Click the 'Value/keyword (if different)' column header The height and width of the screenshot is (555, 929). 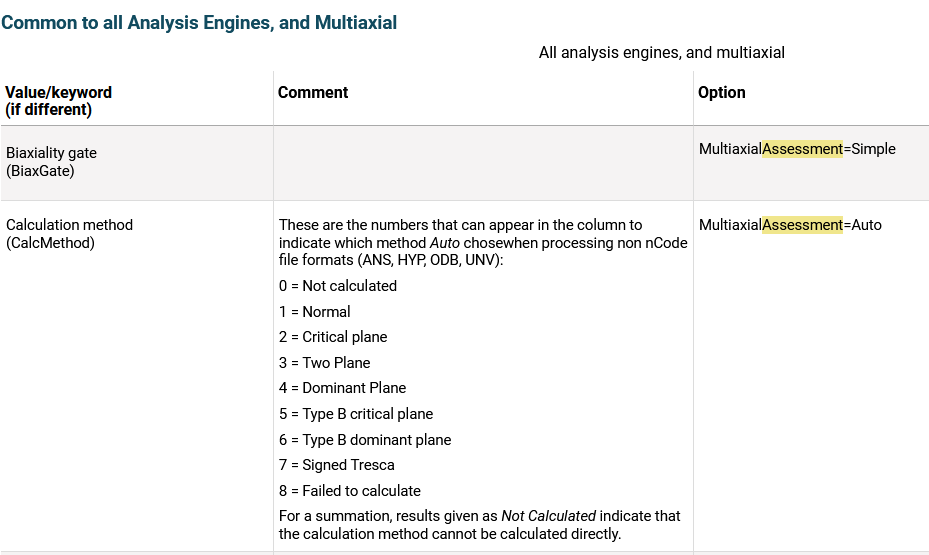58,101
